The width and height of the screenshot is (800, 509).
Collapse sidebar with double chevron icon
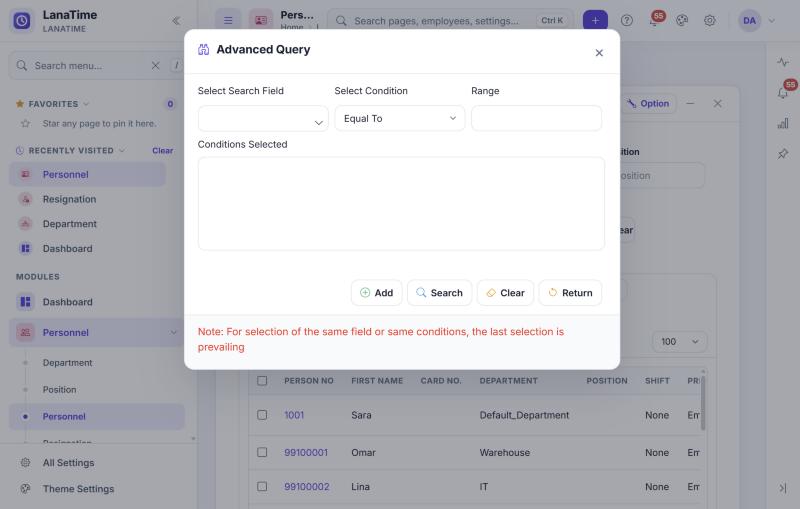click(176, 21)
